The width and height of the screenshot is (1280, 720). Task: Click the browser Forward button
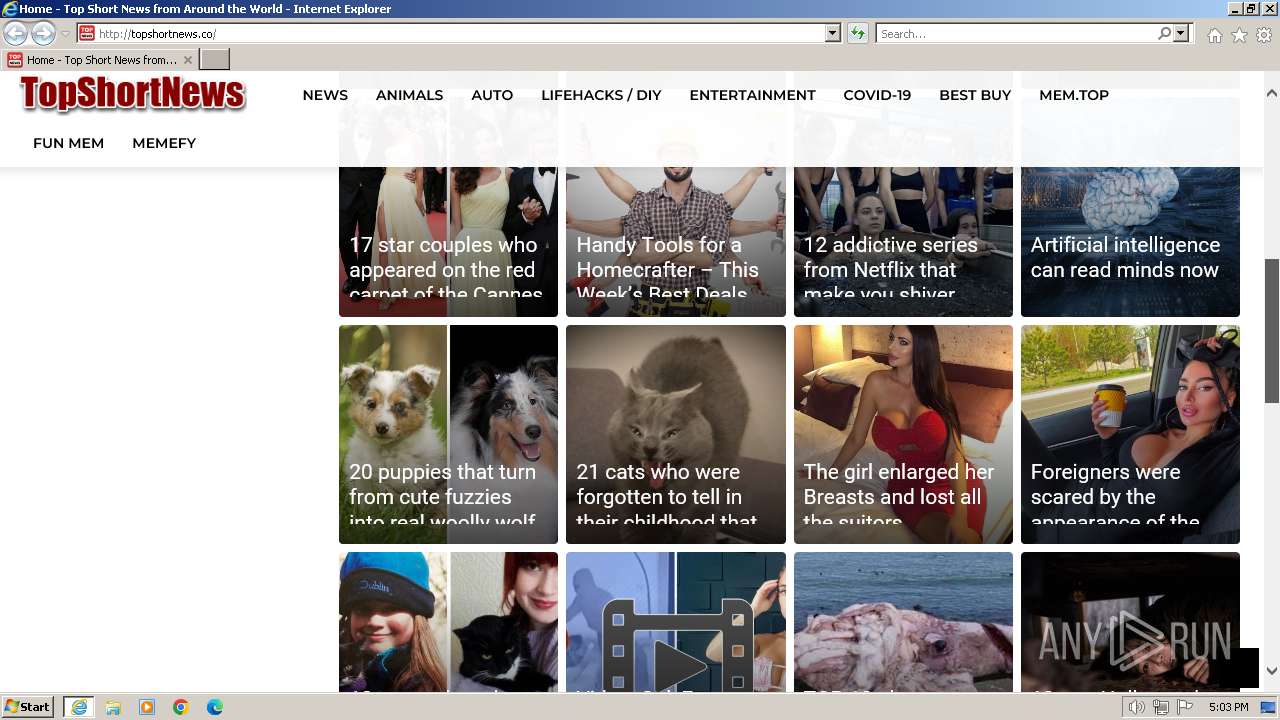point(43,34)
